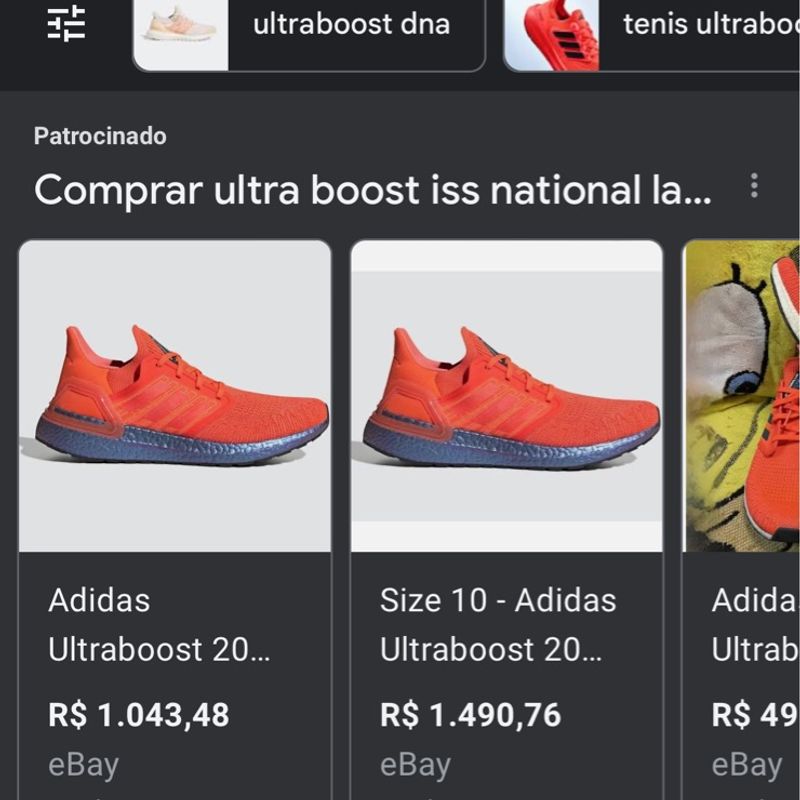Click eBay seller under the first listing
Viewport: 800px width, 800px height.
pos(84,765)
